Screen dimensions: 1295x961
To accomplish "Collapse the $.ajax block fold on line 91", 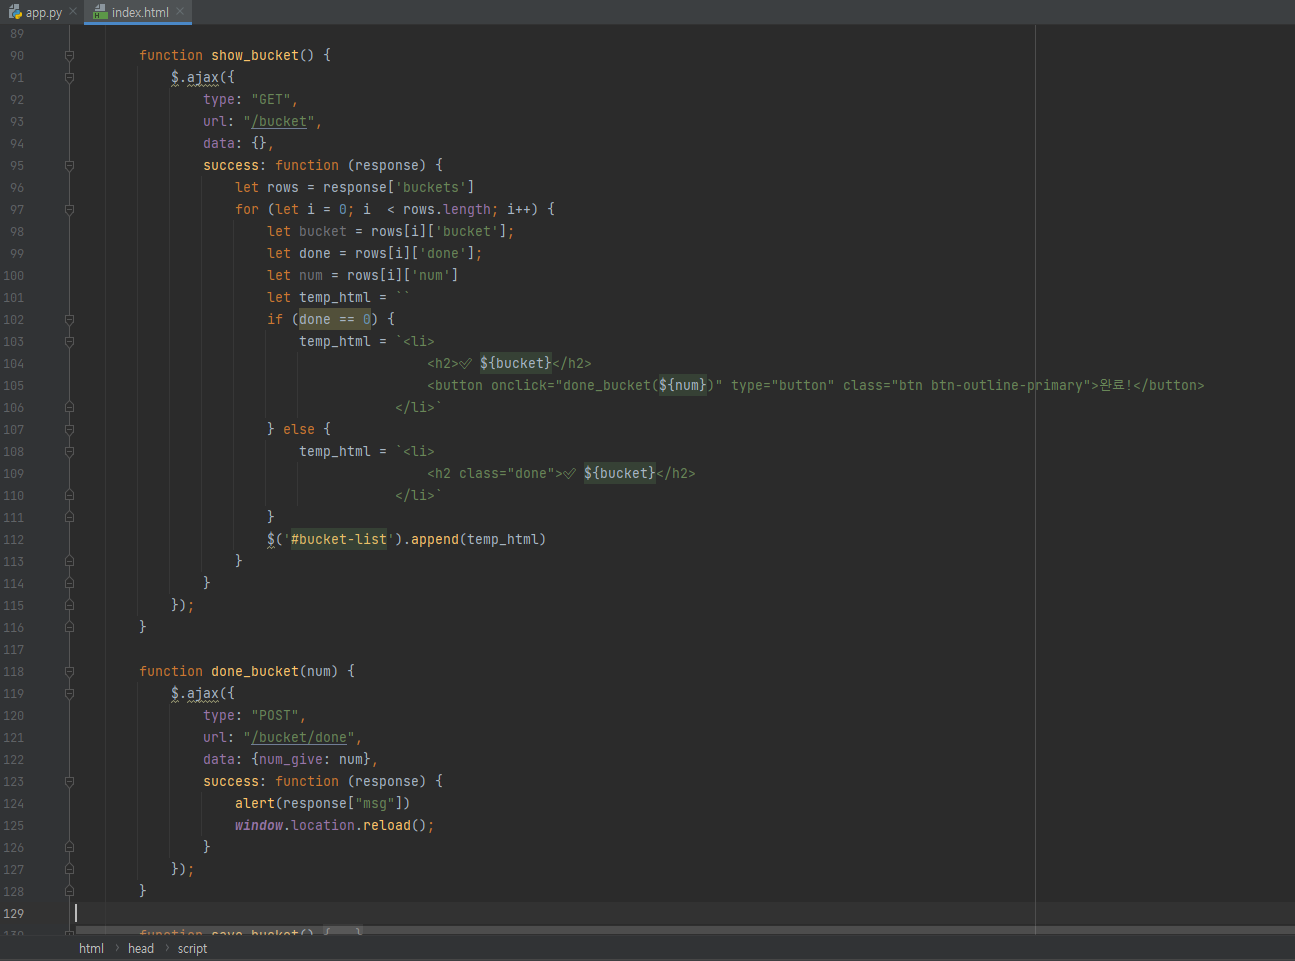I will (69, 77).
